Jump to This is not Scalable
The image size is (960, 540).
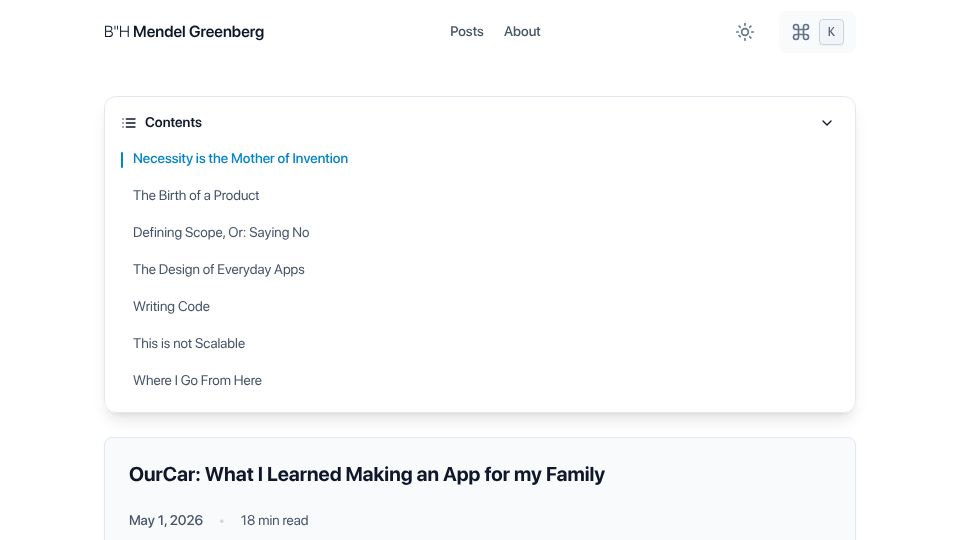tap(189, 343)
